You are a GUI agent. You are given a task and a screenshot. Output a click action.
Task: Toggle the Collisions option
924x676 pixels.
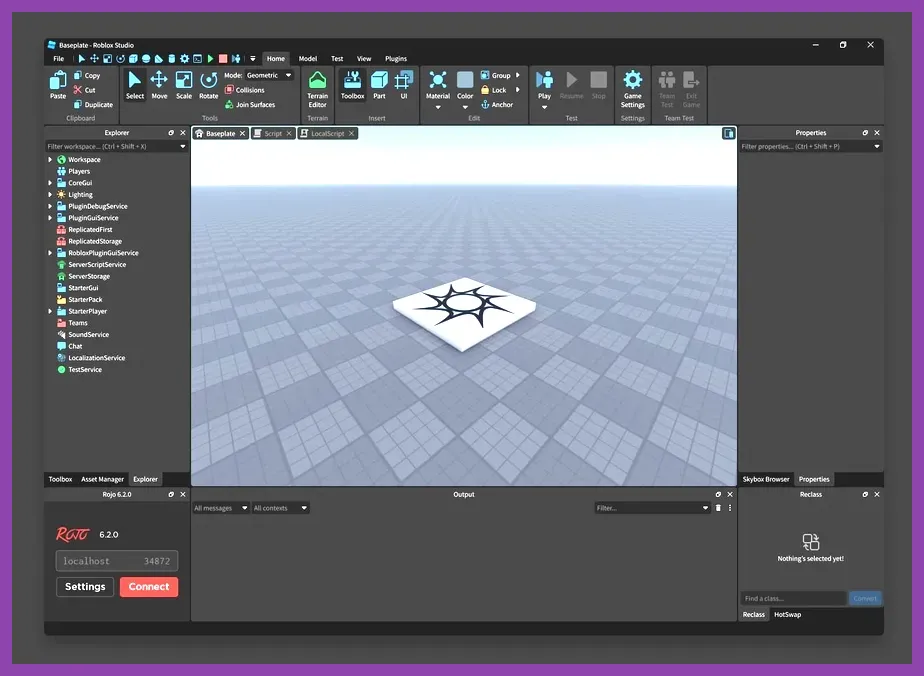(x=245, y=90)
